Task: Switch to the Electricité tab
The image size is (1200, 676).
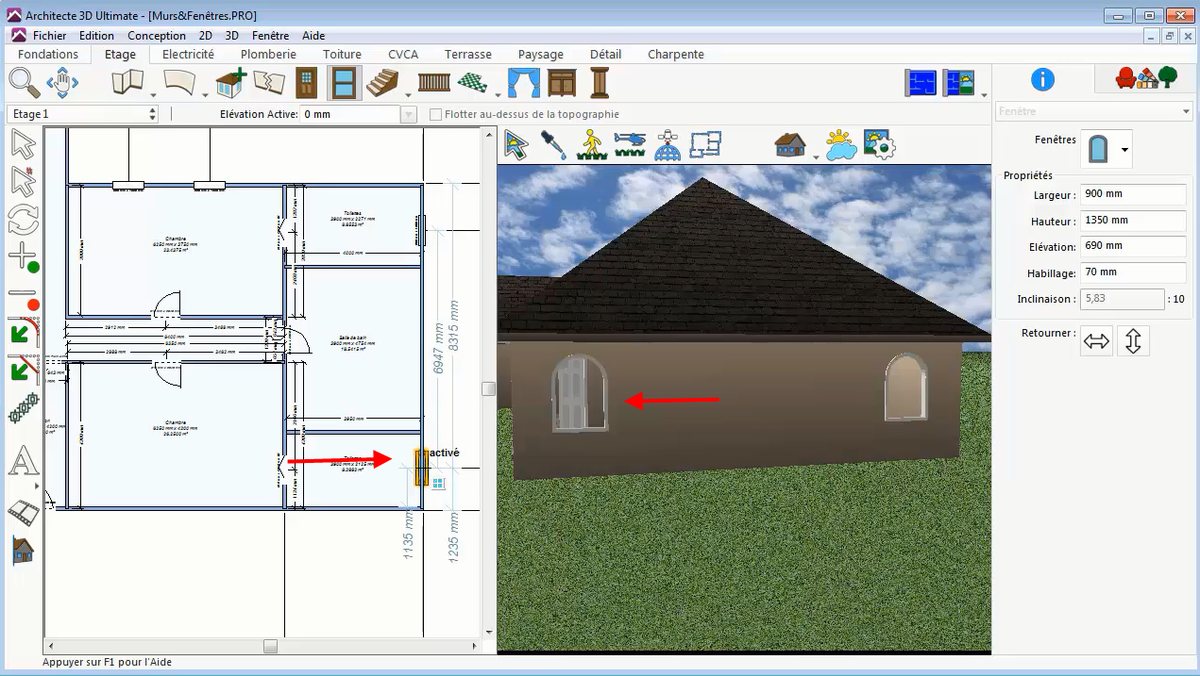Action: point(188,54)
